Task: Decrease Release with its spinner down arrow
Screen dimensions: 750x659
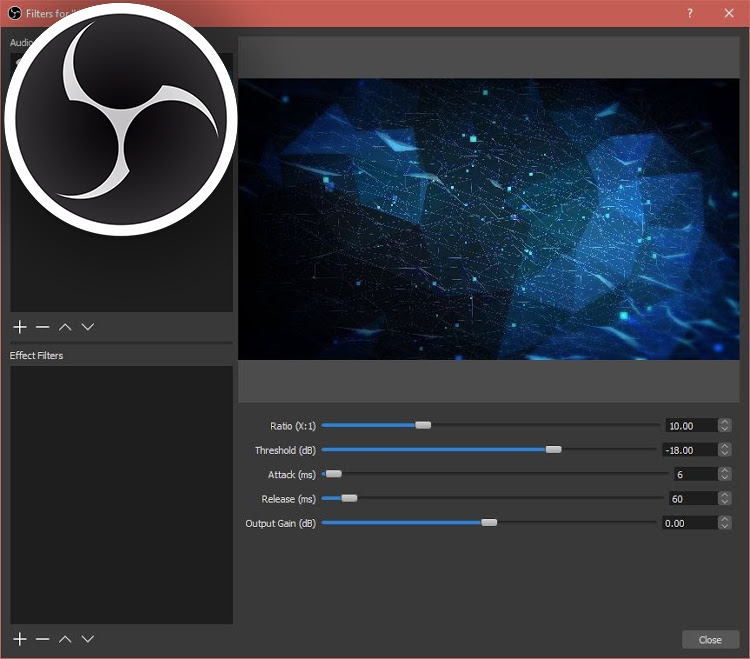Action: click(x=725, y=502)
